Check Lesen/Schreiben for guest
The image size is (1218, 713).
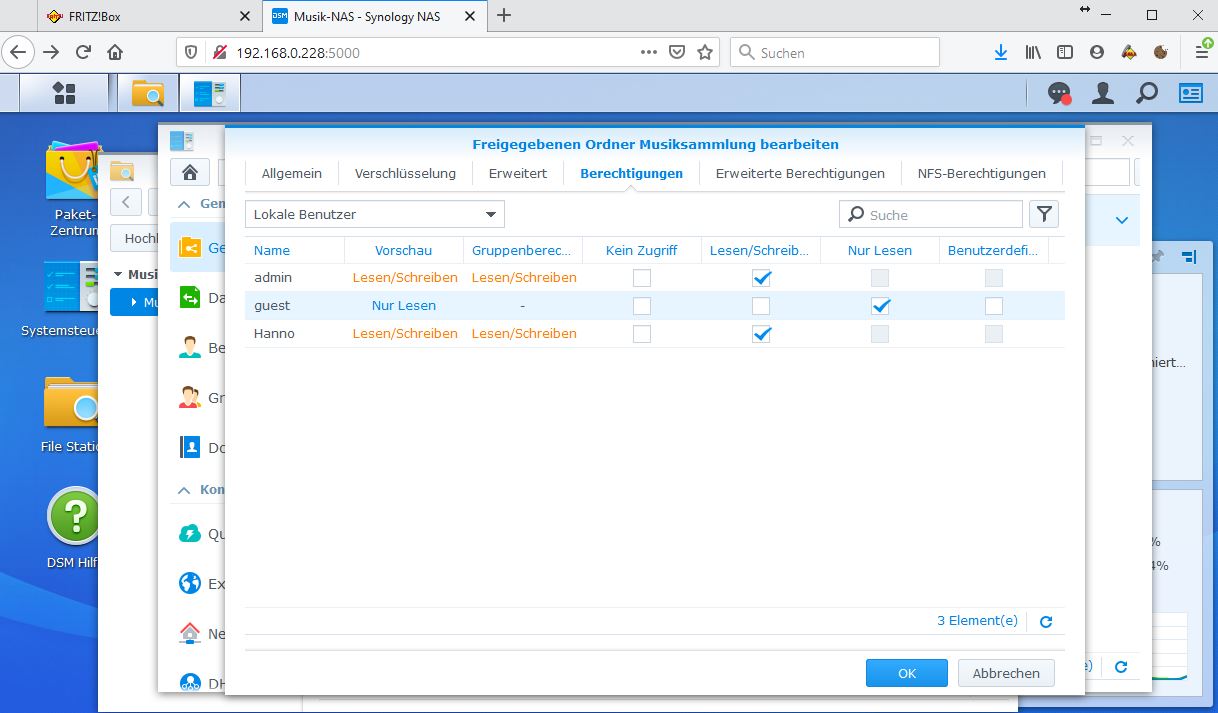click(x=761, y=306)
